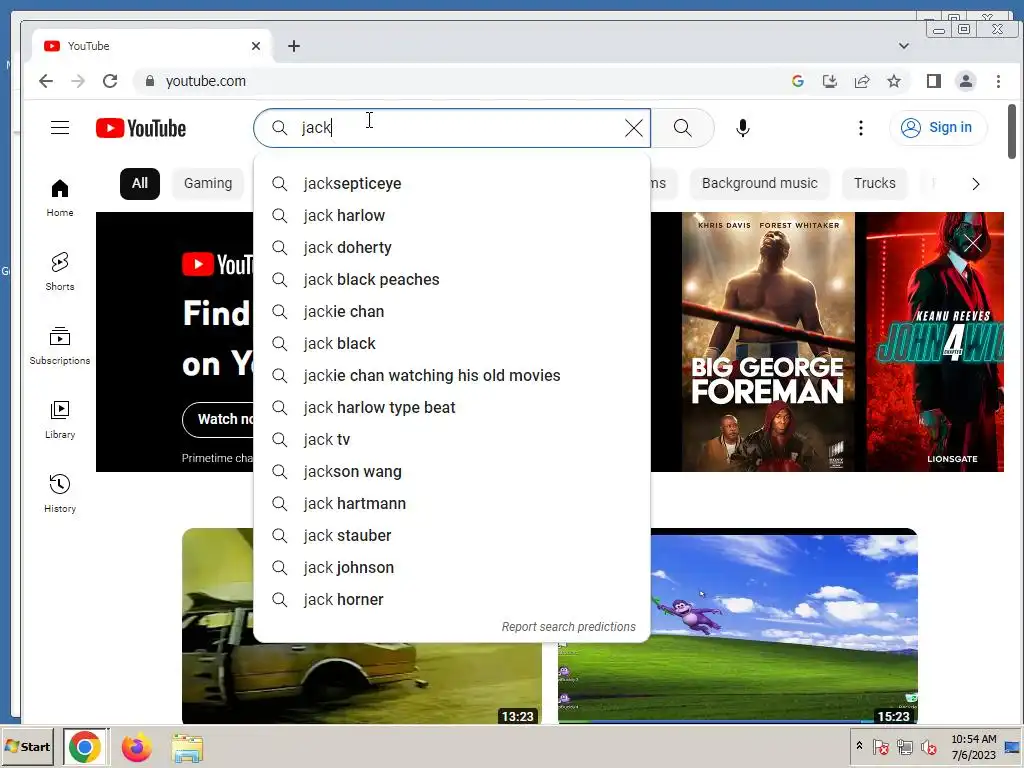The width and height of the screenshot is (1024, 768).
Task: Submit search with the magnifier button
Action: pos(683,128)
